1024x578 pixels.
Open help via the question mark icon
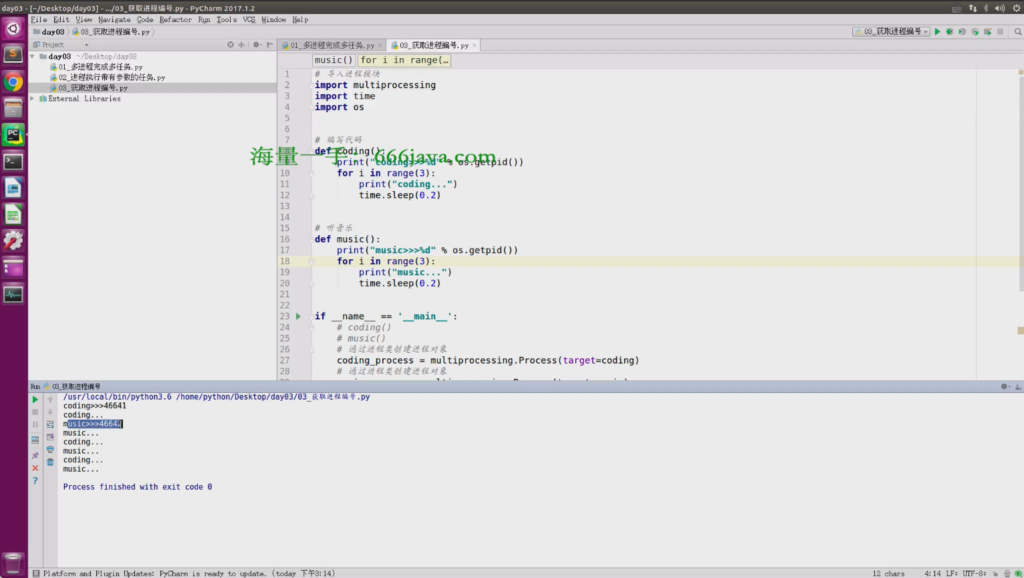tap(35, 481)
